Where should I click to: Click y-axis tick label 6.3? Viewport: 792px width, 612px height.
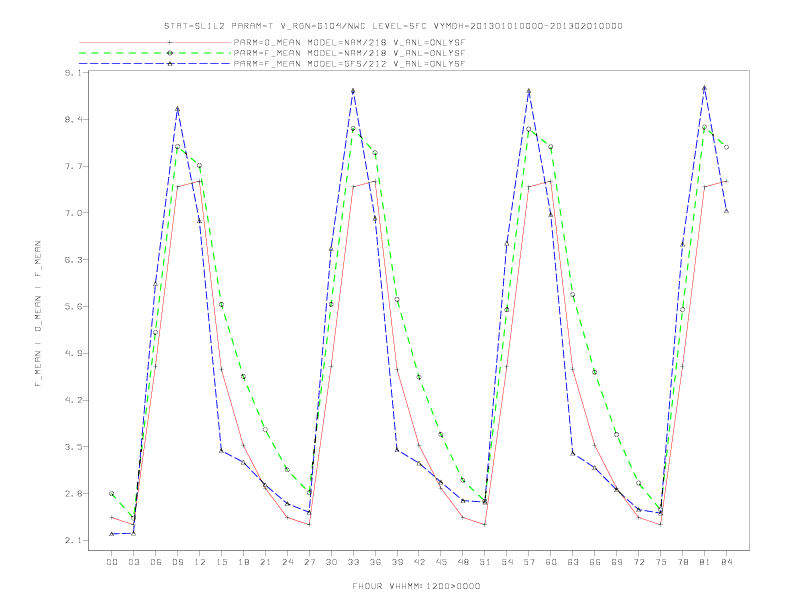[72, 260]
